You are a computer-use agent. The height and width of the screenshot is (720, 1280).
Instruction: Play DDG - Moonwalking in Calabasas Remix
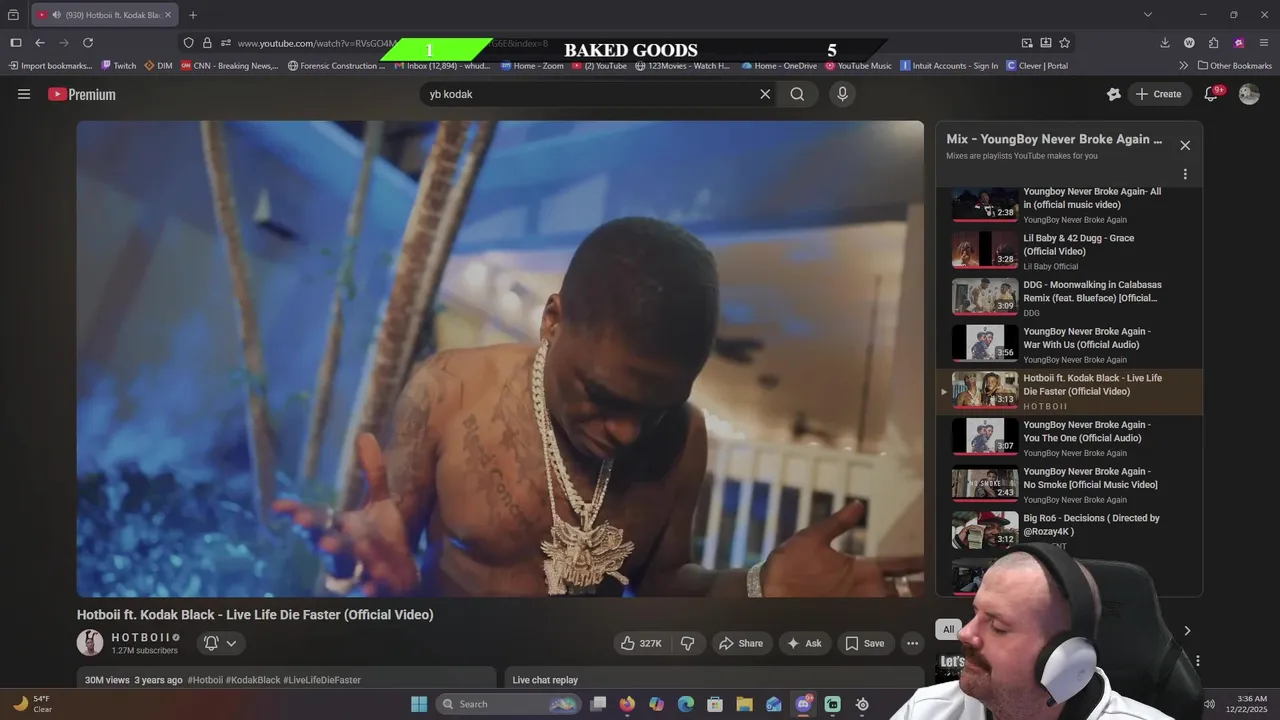(1069, 298)
